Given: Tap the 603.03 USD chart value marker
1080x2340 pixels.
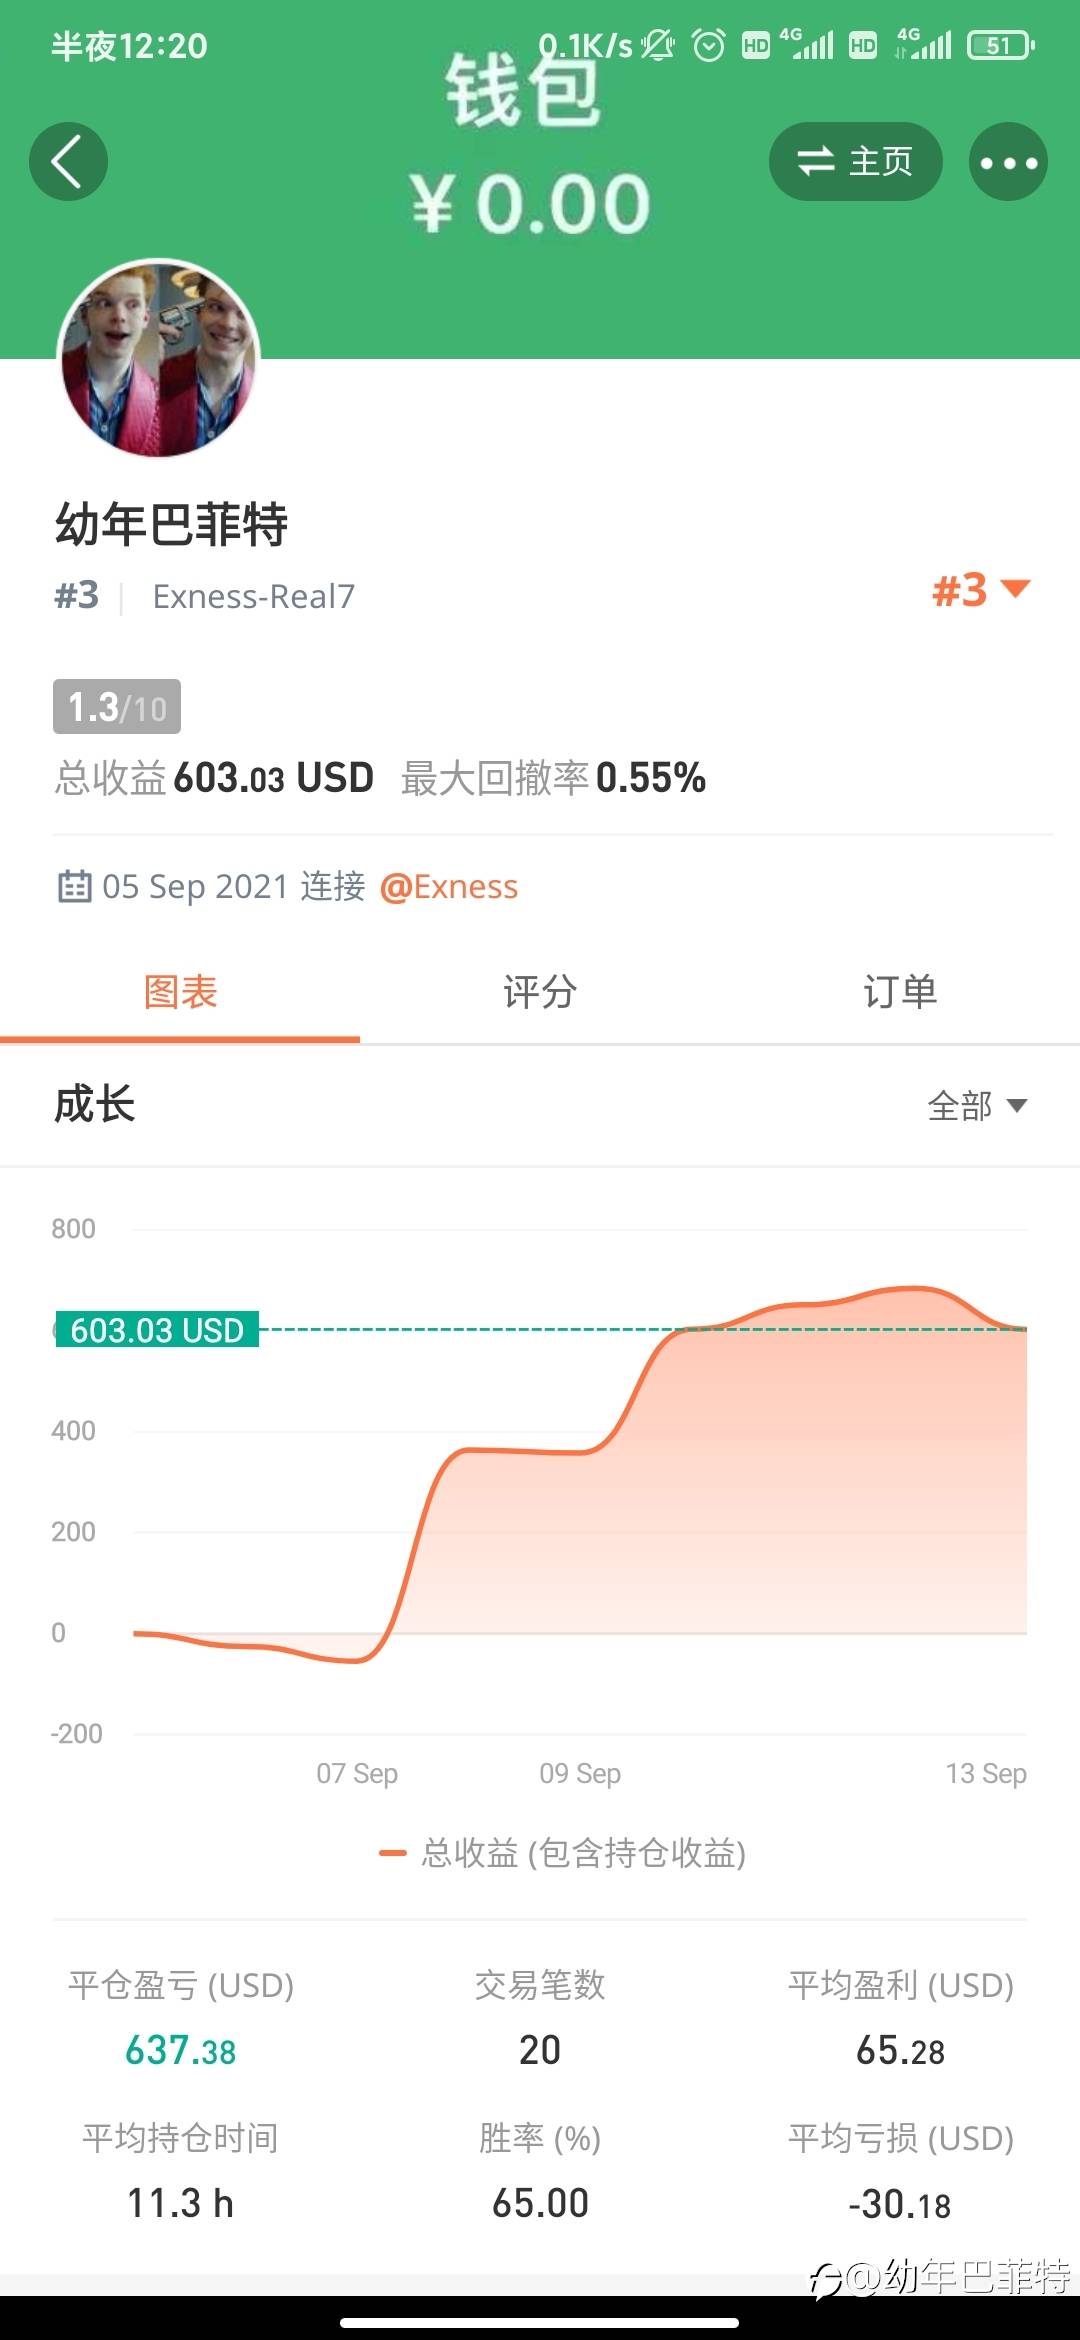Looking at the screenshot, I should 157,1330.
